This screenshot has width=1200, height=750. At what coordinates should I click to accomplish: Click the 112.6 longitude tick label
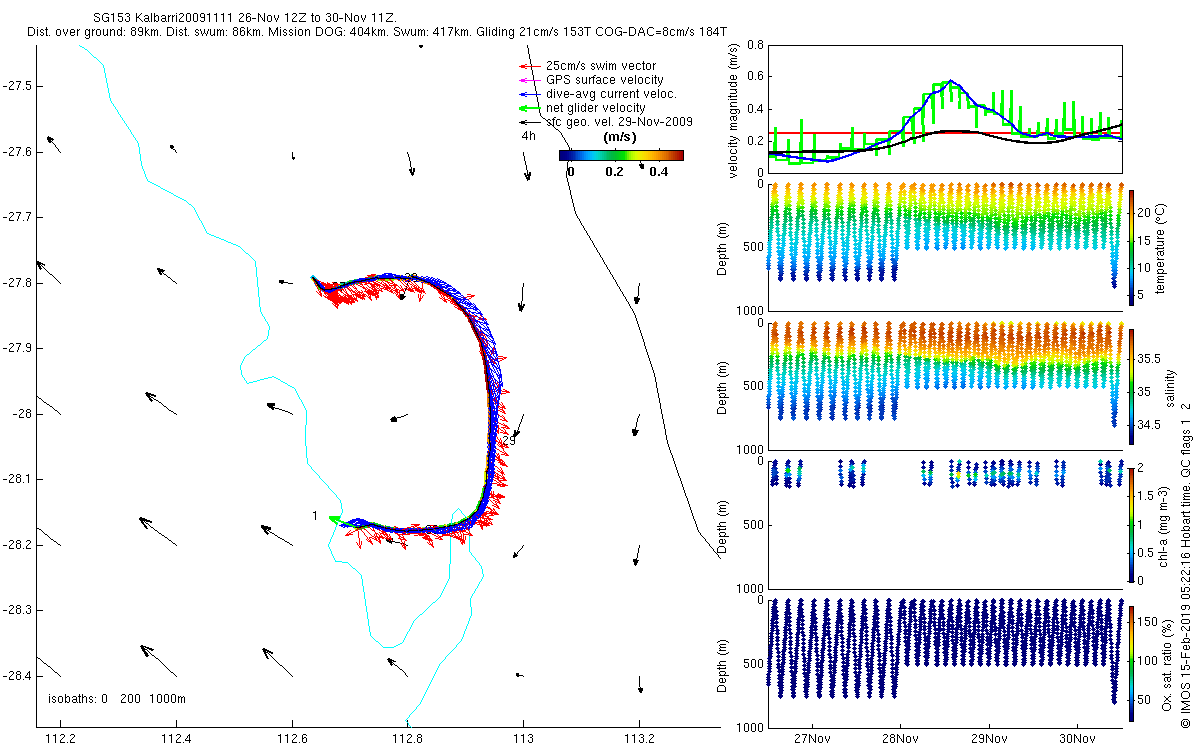tap(292, 739)
